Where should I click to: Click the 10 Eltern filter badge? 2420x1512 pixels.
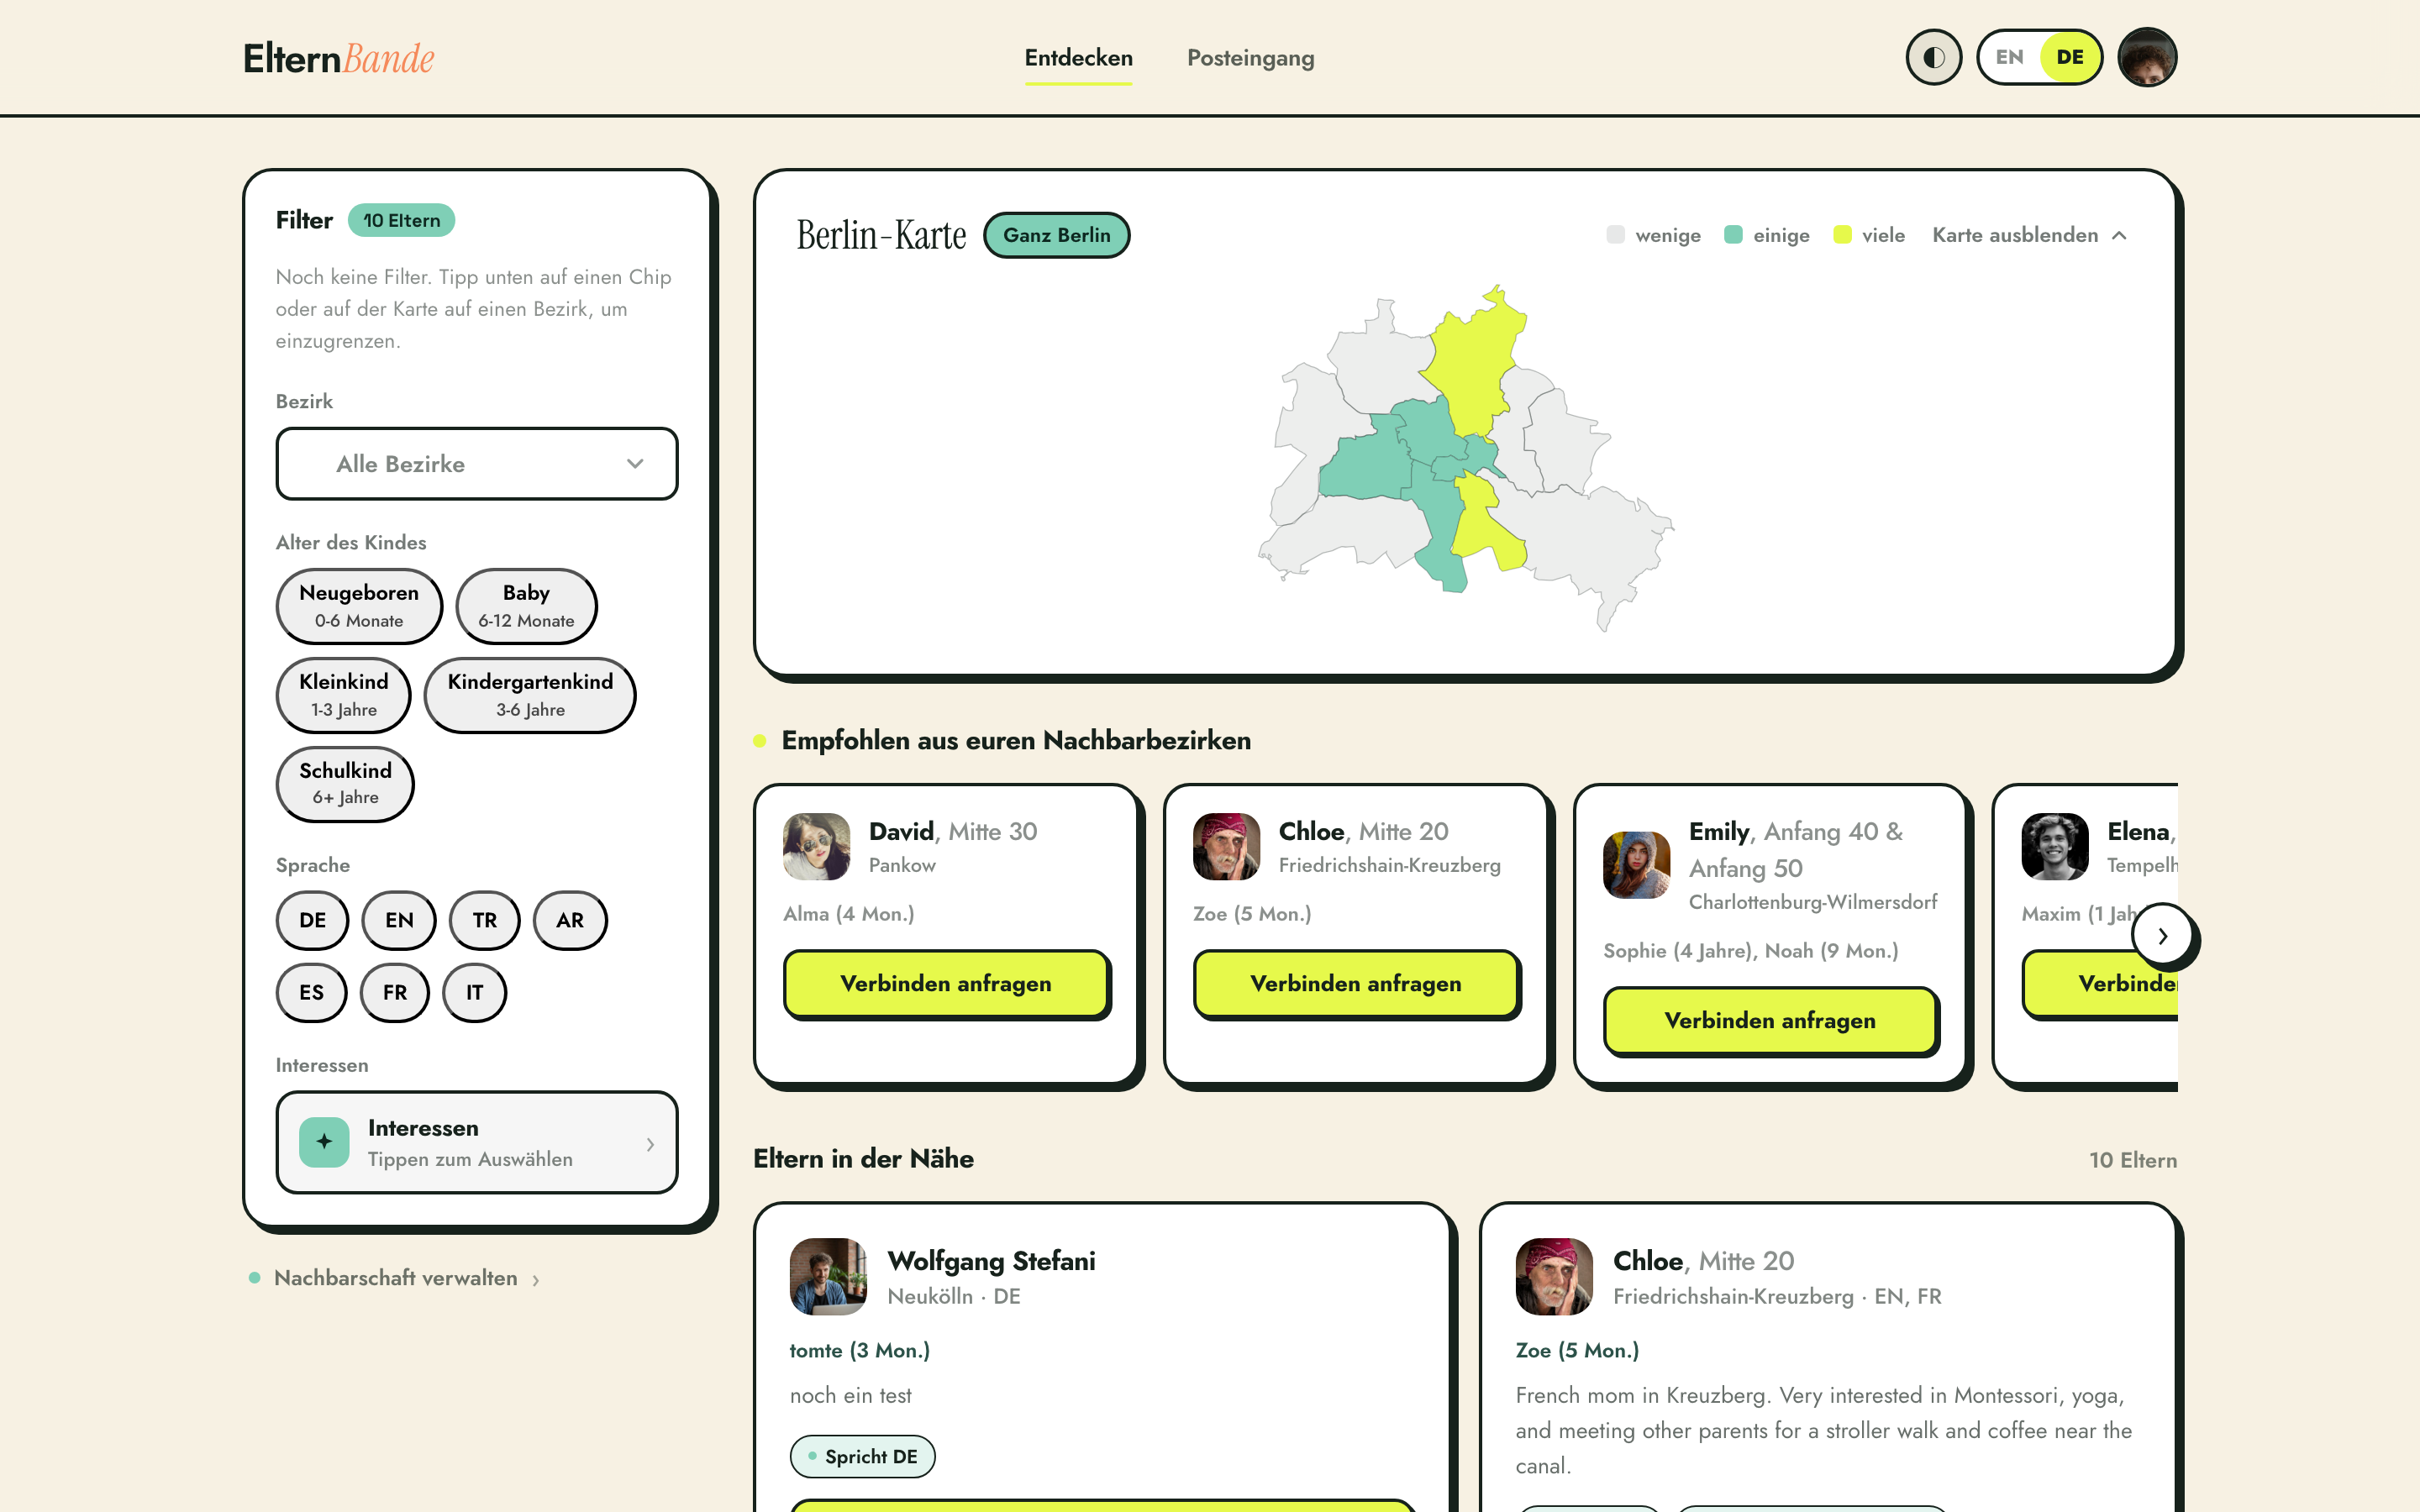pyautogui.click(x=401, y=220)
